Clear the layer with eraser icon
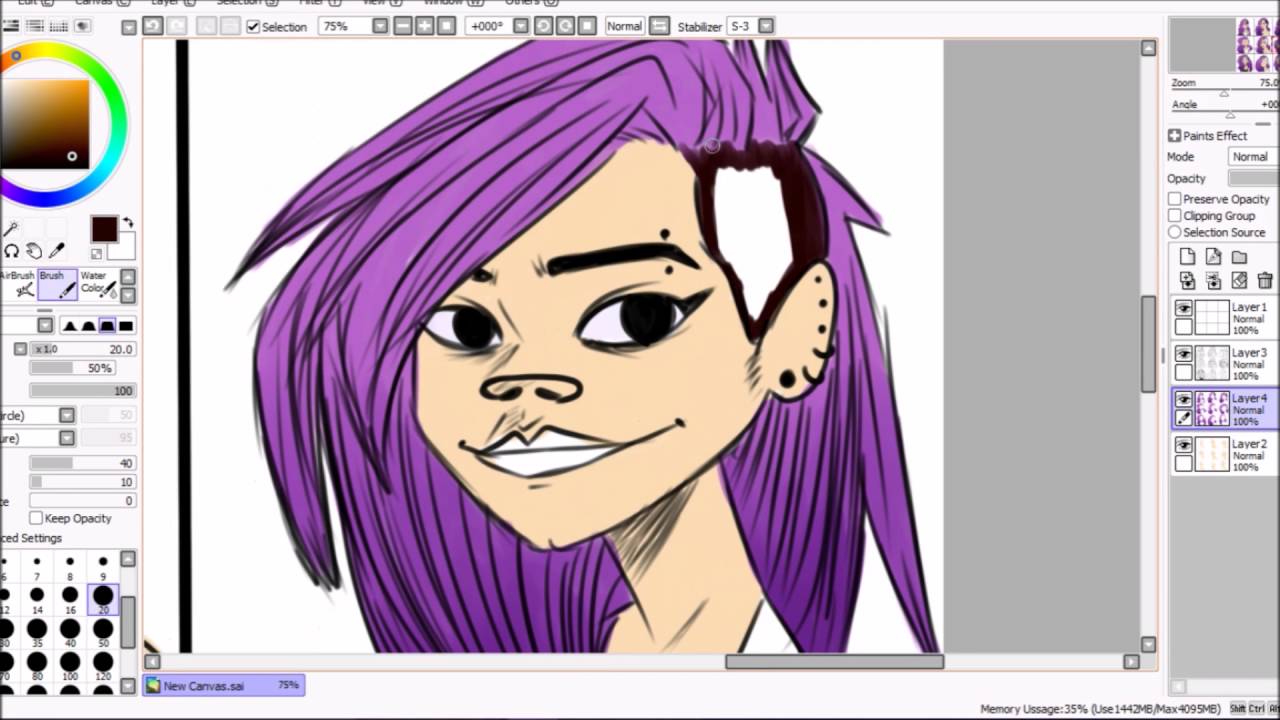This screenshot has width=1280, height=720. point(1239,281)
